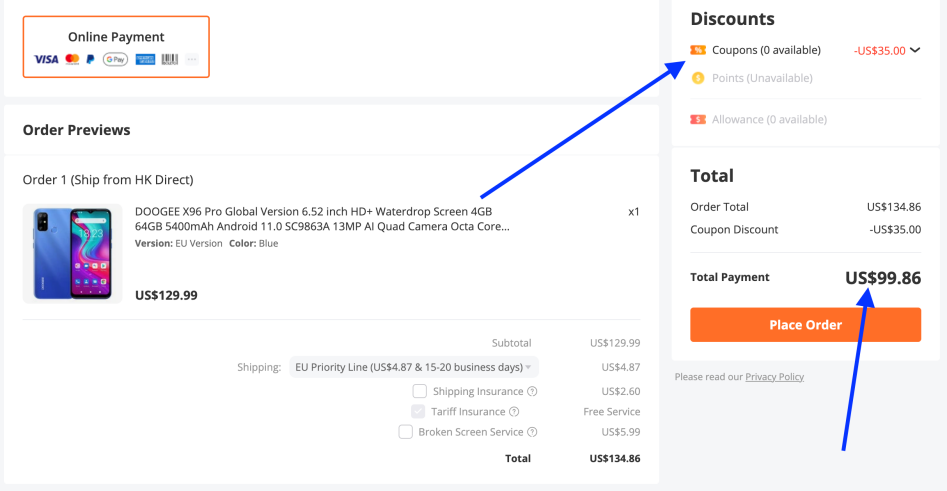This screenshot has width=947, height=491.
Task: Select the Mastercard payment icon
Action: pos(72,59)
